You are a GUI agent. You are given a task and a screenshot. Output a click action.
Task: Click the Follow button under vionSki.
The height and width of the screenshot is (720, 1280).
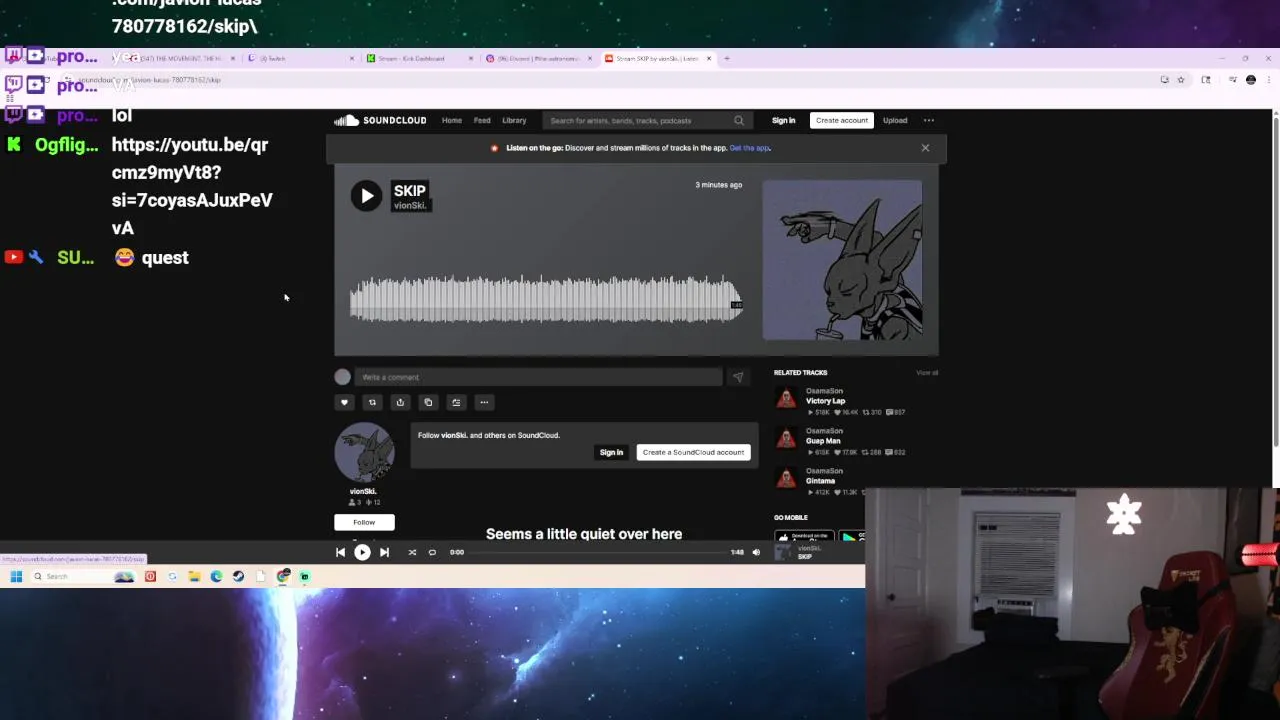tap(364, 522)
